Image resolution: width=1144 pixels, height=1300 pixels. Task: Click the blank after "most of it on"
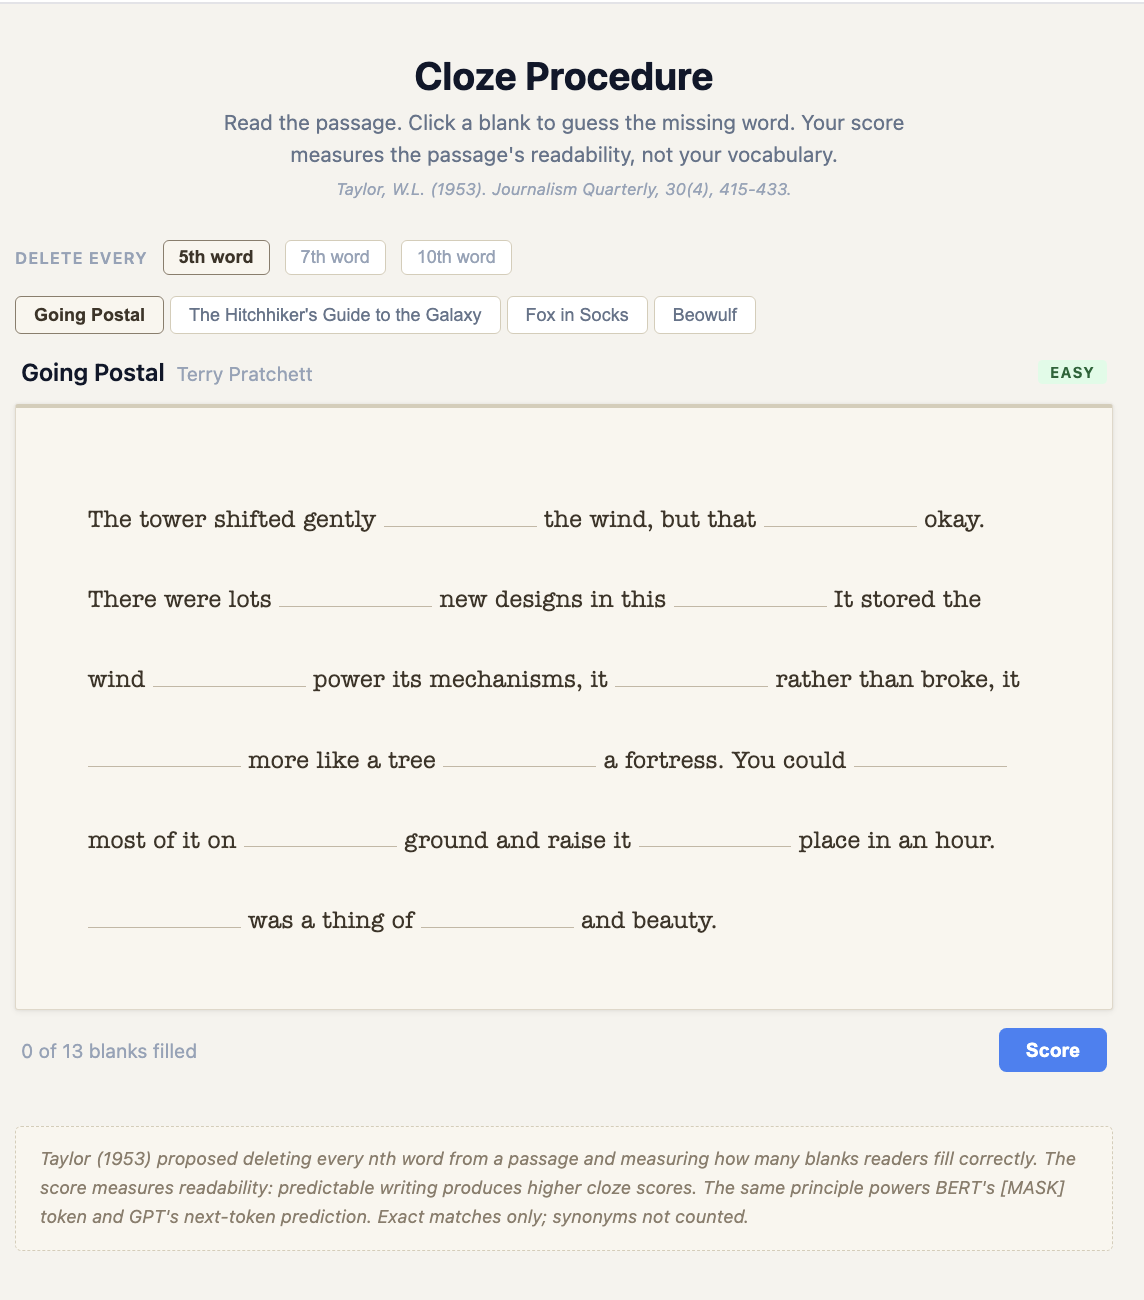320,841
